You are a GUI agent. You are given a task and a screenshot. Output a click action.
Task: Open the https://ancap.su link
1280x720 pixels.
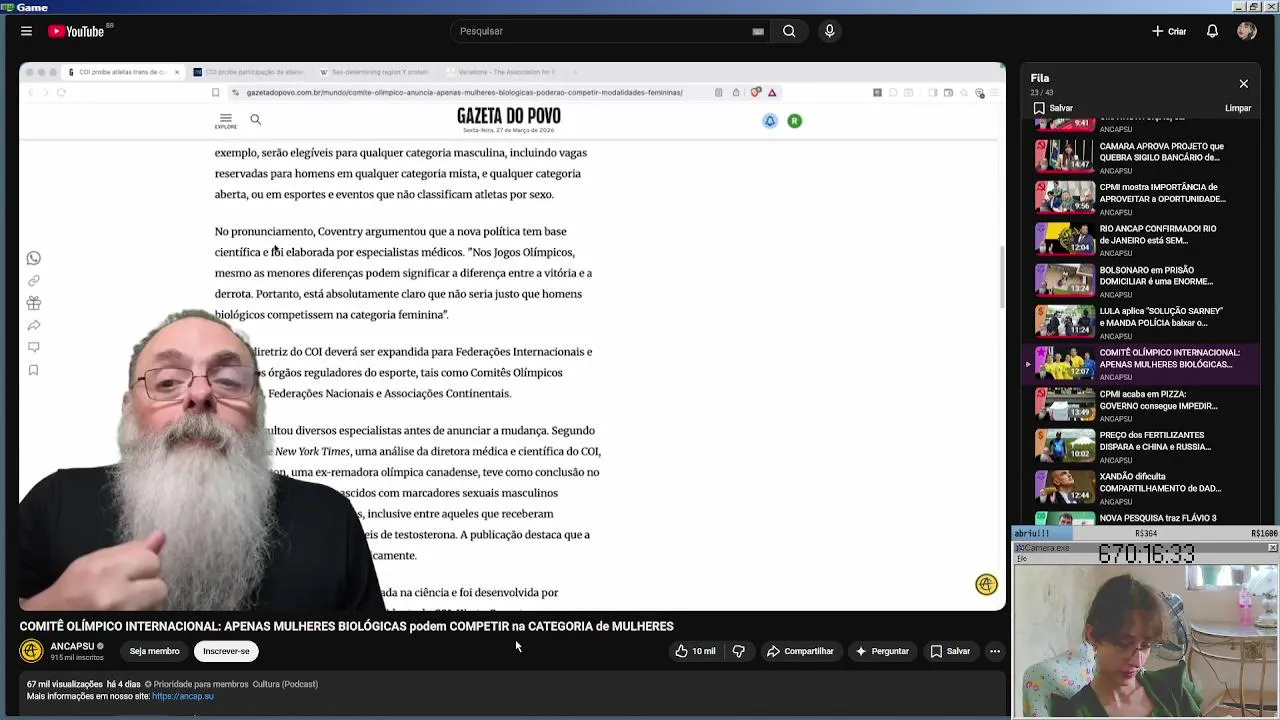pos(183,696)
